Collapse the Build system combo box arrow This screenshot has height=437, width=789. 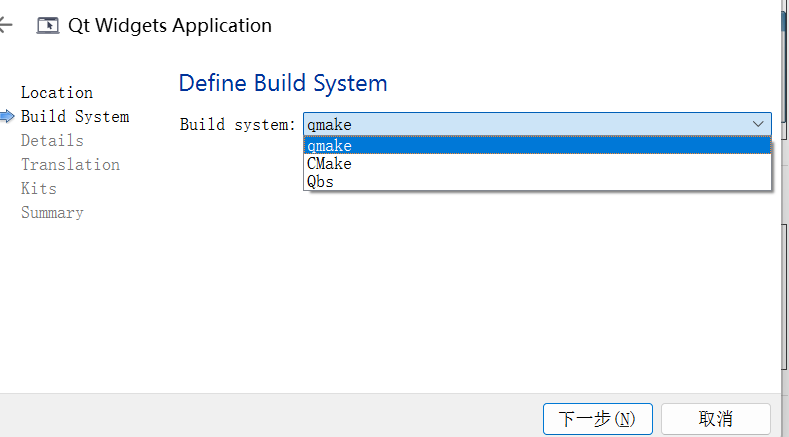[x=758, y=124]
